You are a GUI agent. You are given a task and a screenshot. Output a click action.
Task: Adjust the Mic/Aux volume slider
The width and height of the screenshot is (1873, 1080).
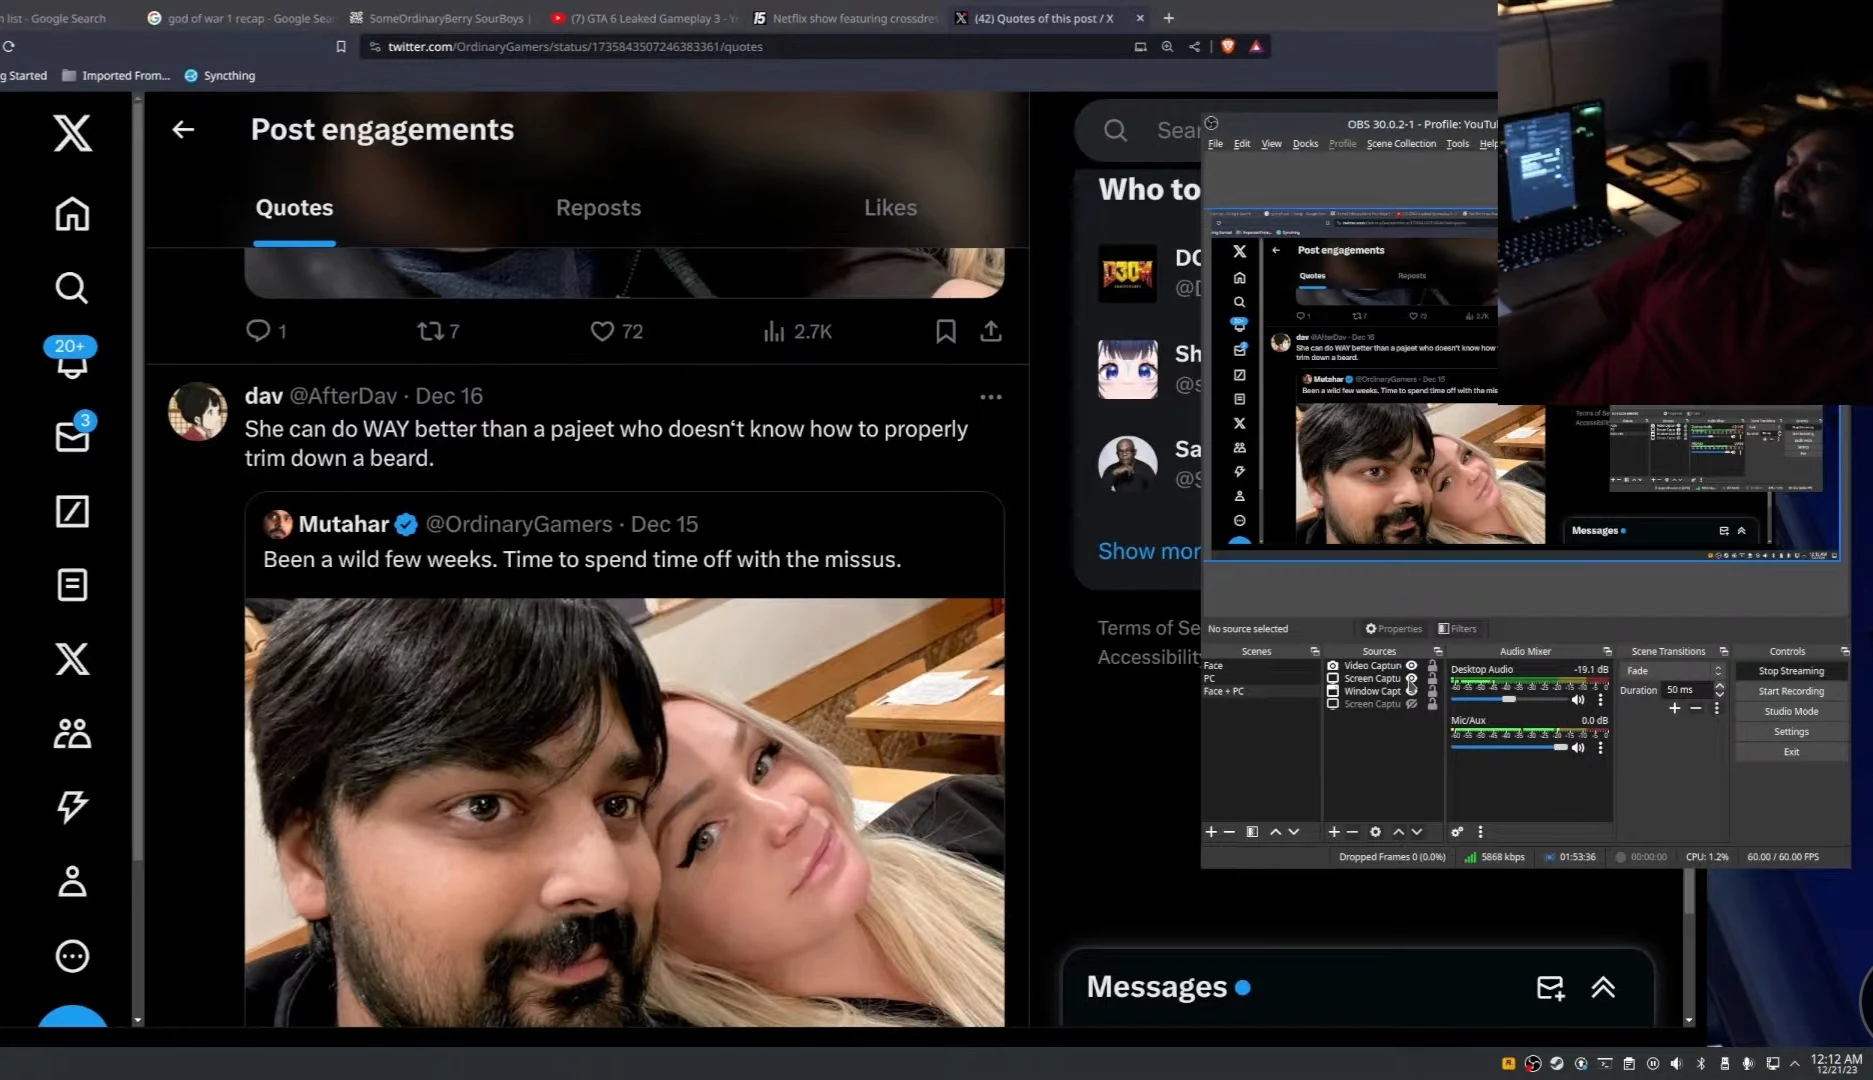coord(1509,748)
